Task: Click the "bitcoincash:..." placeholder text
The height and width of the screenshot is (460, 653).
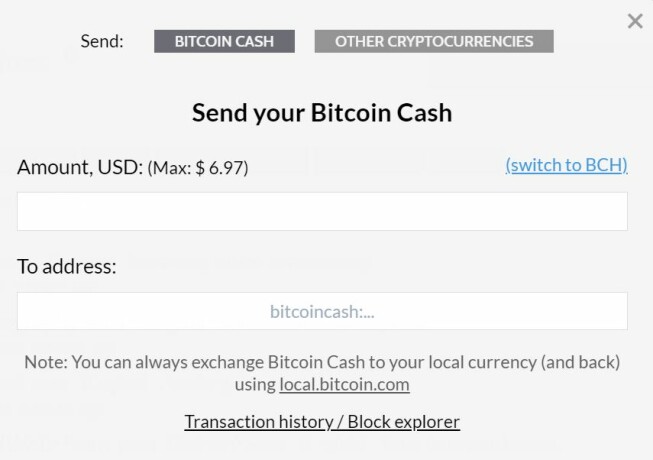Action: click(322, 311)
